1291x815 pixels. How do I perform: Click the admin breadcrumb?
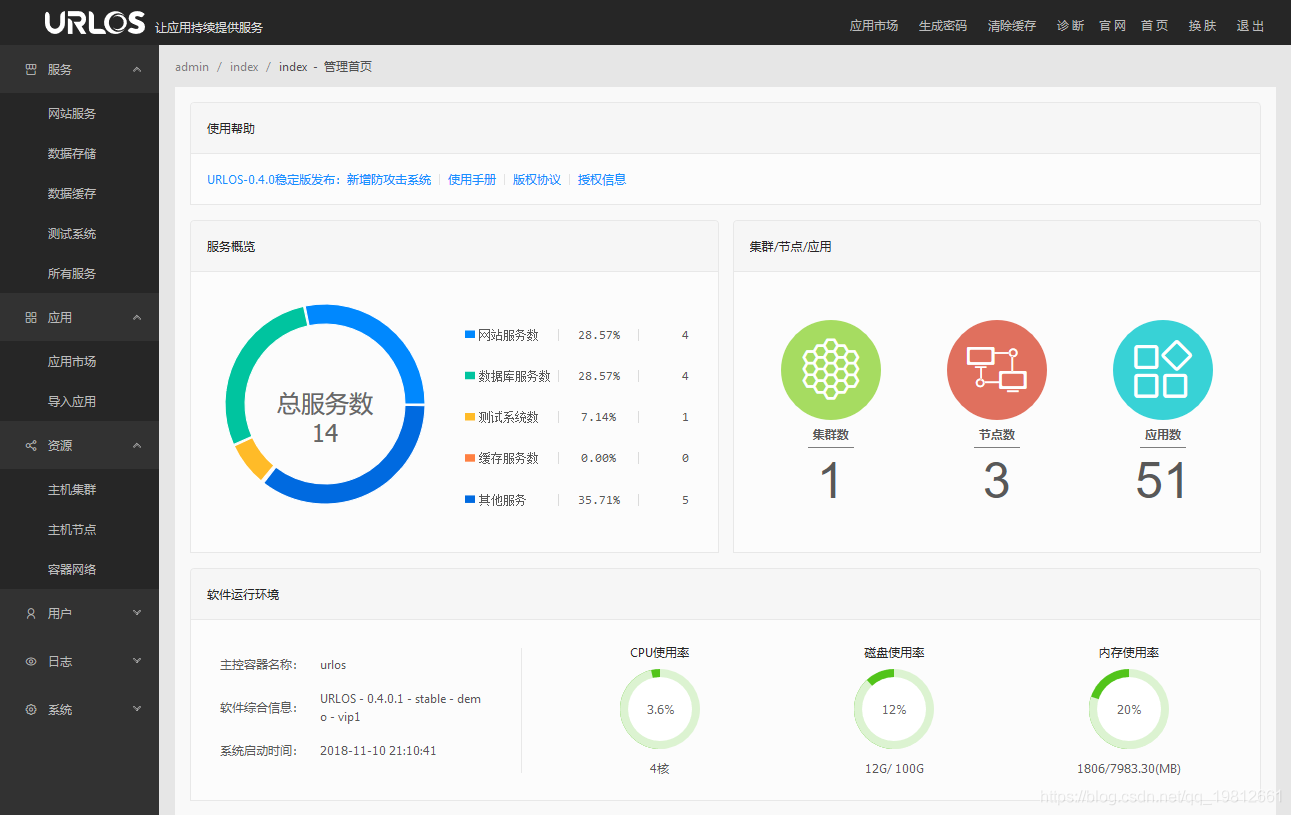coord(192,67)
